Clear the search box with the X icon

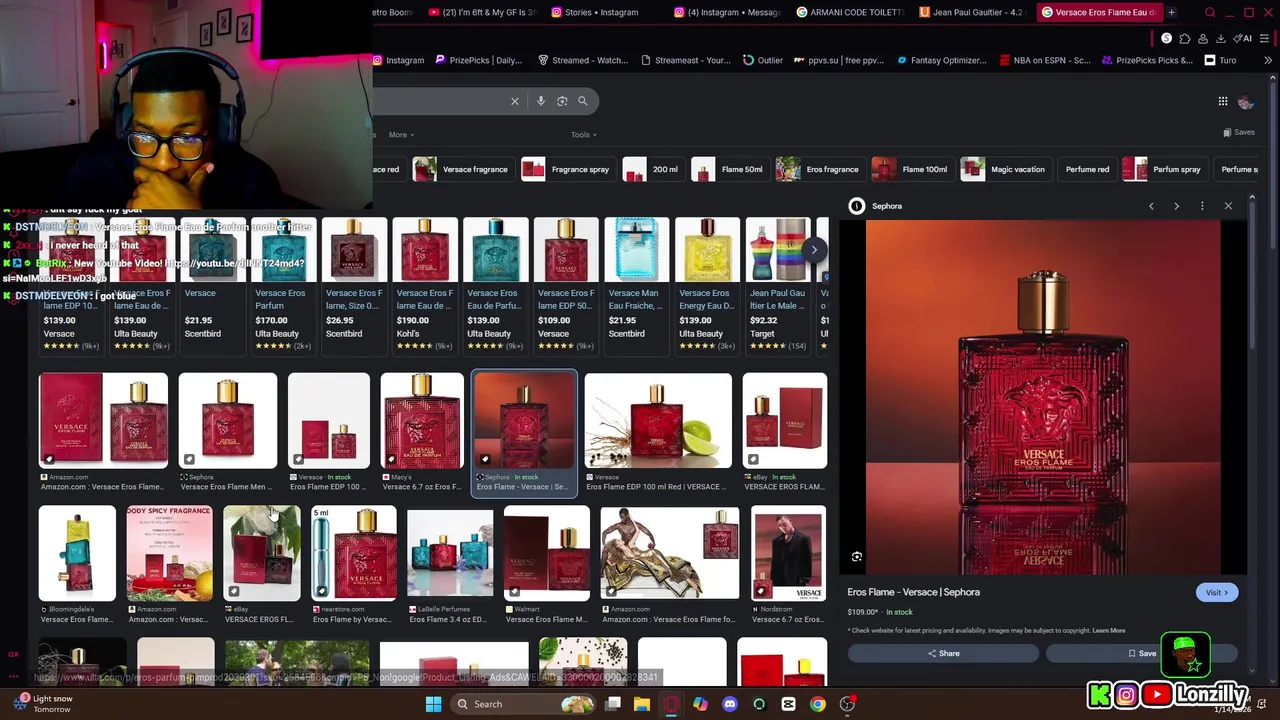(515, 101)
